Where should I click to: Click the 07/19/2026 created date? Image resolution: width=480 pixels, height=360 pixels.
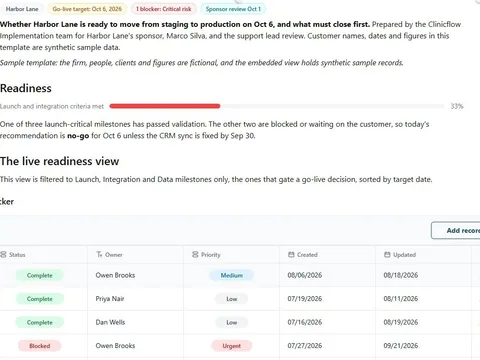[305, 299]
